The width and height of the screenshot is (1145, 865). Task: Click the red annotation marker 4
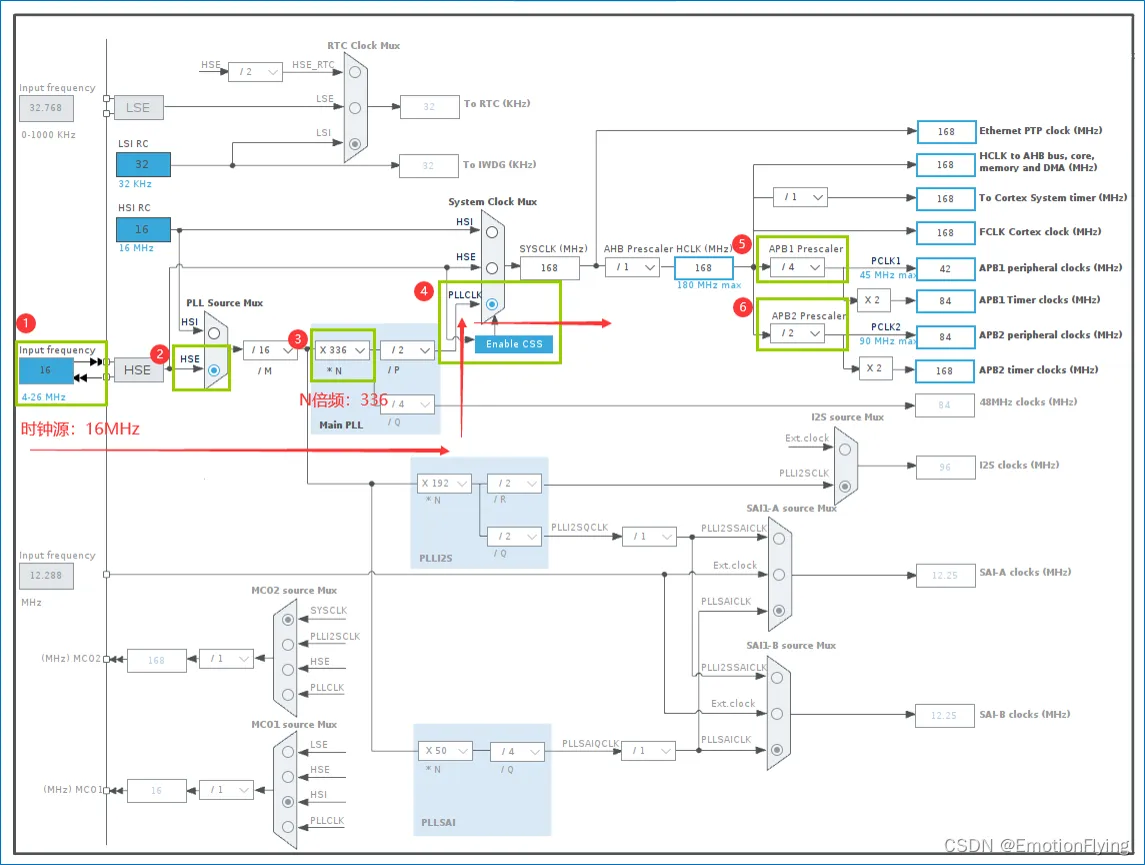424,291
